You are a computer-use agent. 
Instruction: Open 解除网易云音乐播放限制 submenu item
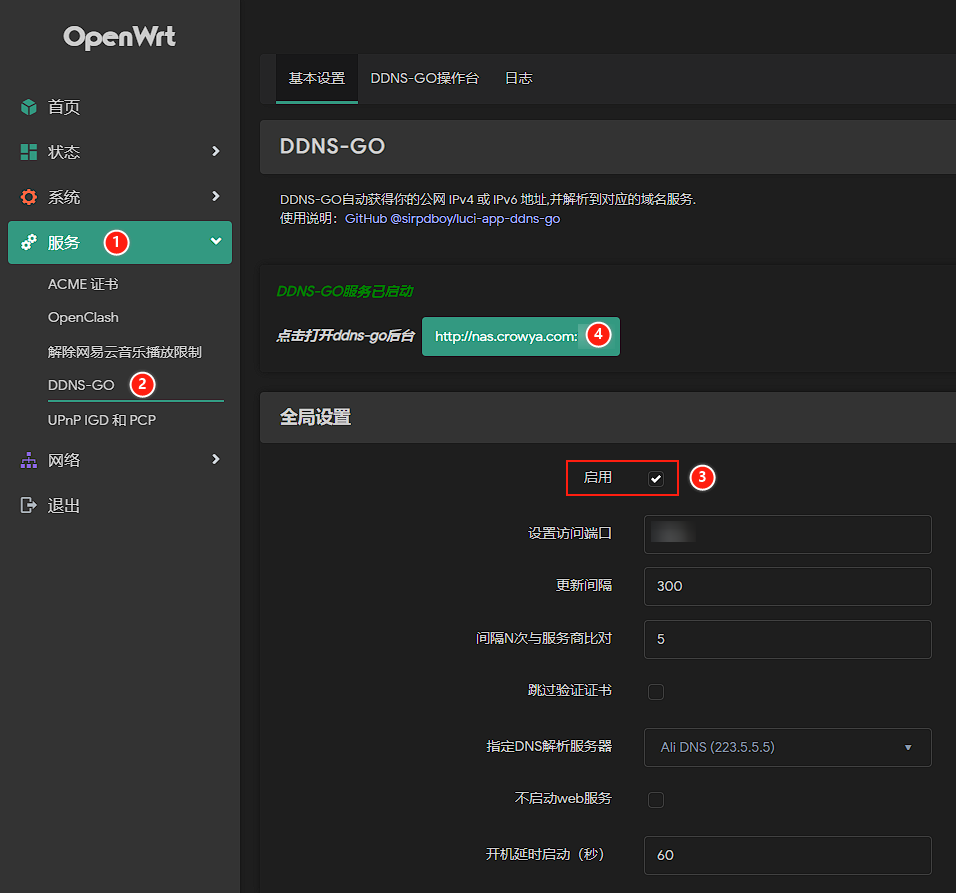tap(124, 352)
